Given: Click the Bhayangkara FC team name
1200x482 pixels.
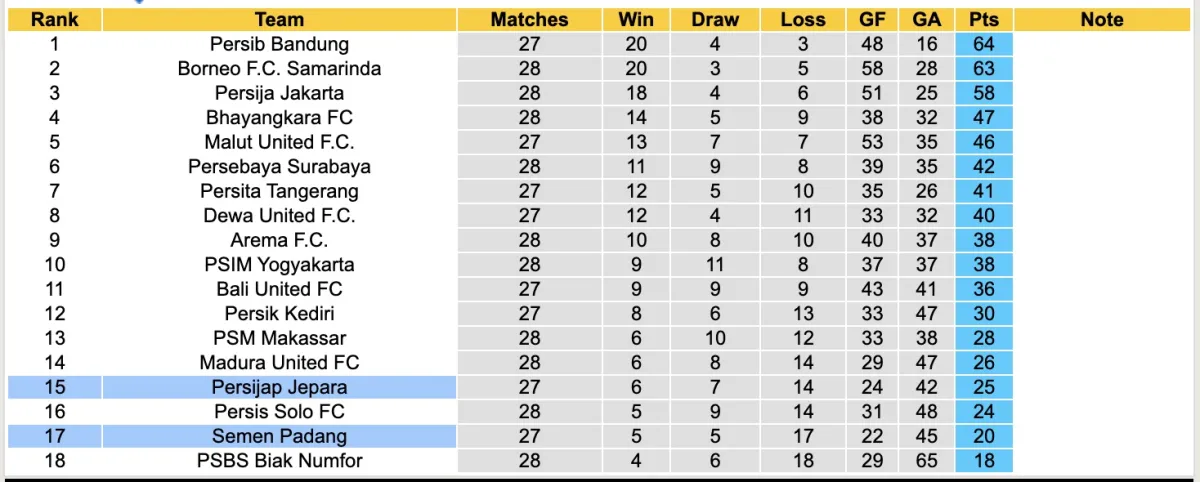Looking at the screenshot, I should (279, 118).
